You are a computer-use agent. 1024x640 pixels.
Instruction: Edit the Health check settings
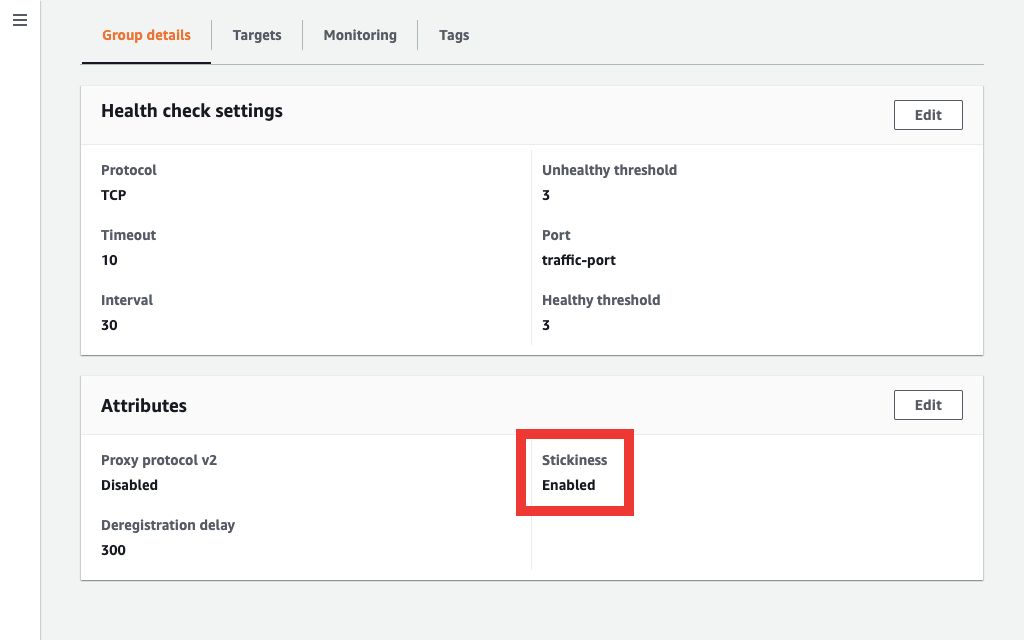[x=927, y=114]
